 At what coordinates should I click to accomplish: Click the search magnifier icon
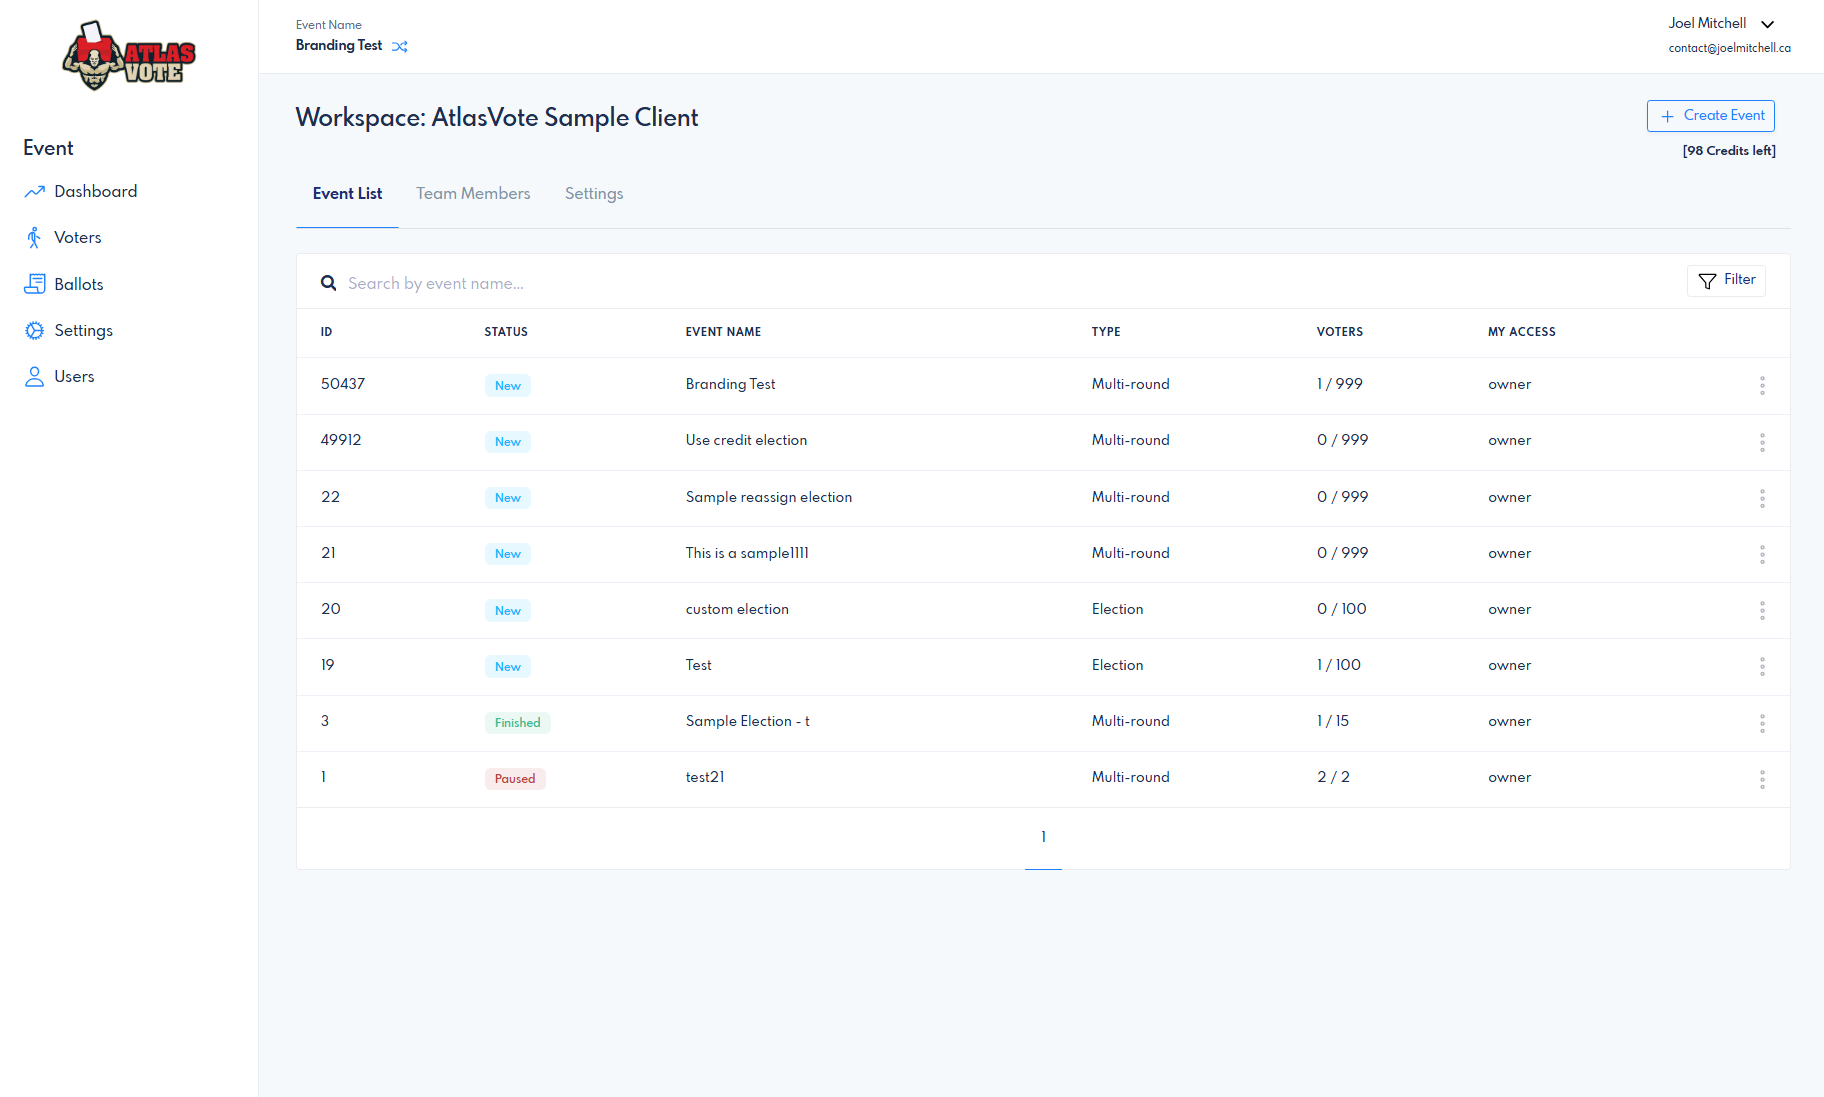point(328,283)
